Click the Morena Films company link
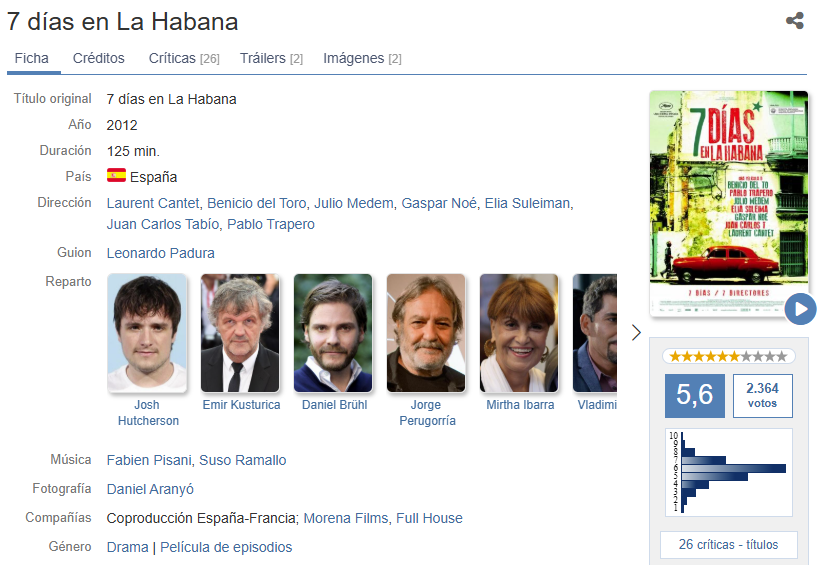Viewport: 821px width, 565px height. click(346, 518)
